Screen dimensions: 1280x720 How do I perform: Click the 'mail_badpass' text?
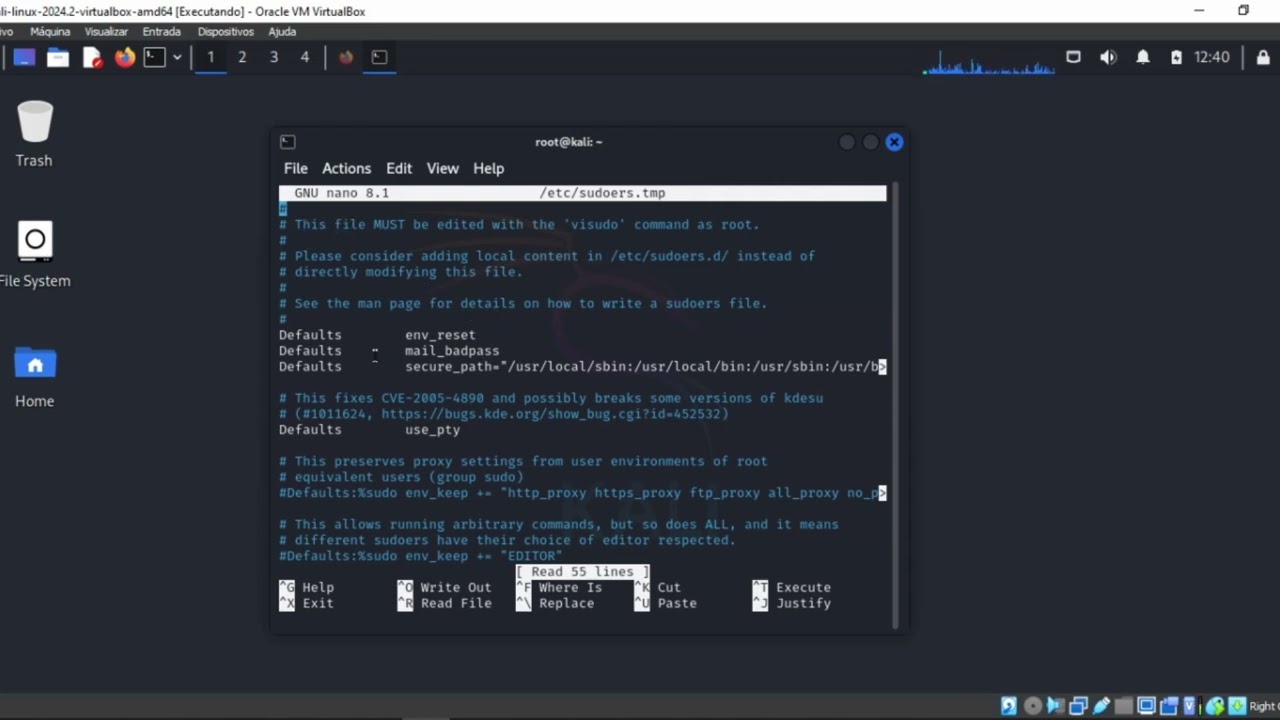click(452, 351)
